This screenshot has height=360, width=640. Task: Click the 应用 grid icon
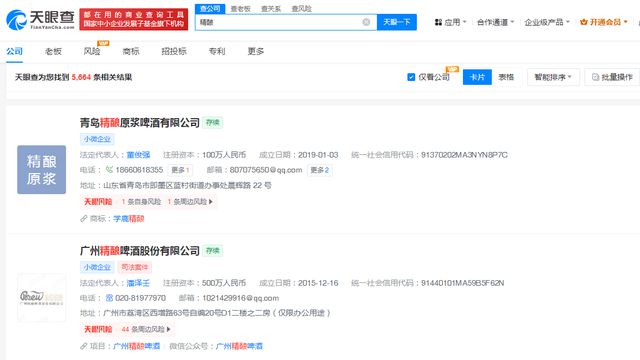point(438,22)
